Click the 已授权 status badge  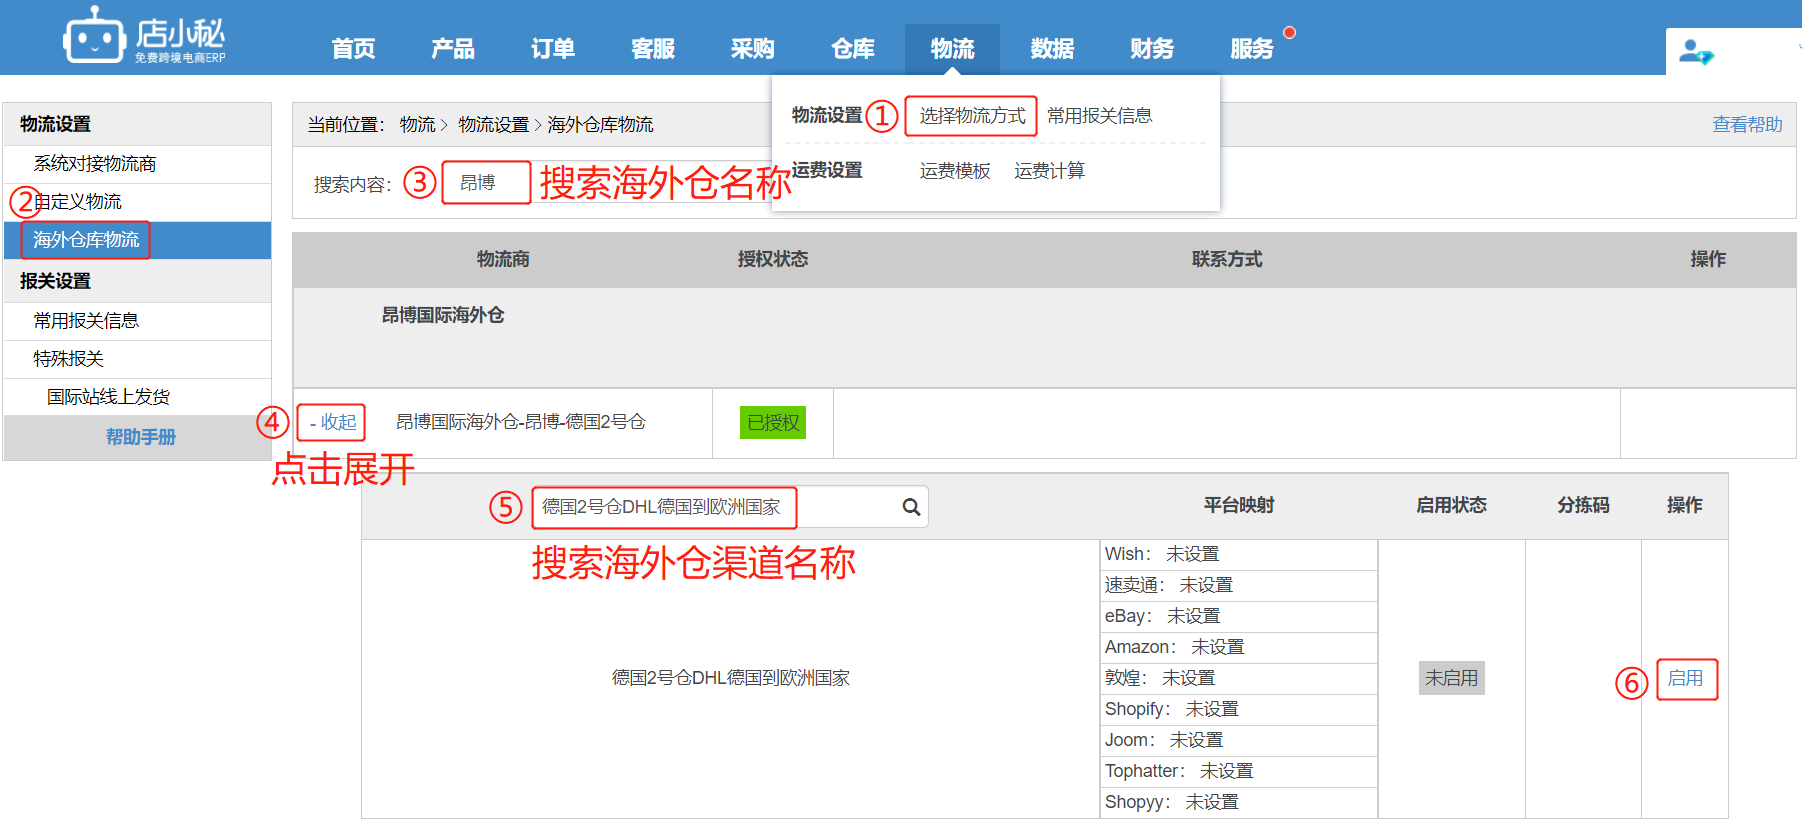(x=773, y=423)
